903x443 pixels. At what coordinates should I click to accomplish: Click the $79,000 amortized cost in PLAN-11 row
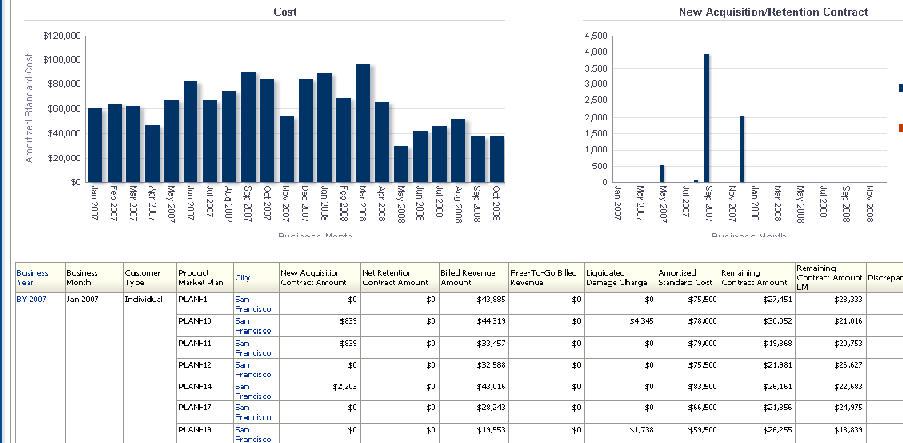click(x=702, y=343)
